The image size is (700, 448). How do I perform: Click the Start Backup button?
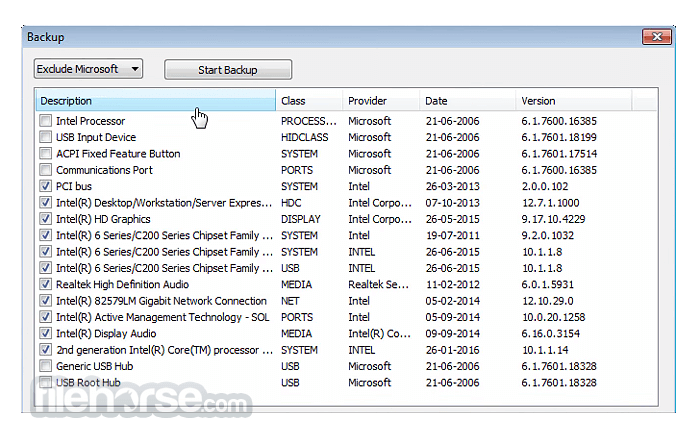[x=228, y=70]
